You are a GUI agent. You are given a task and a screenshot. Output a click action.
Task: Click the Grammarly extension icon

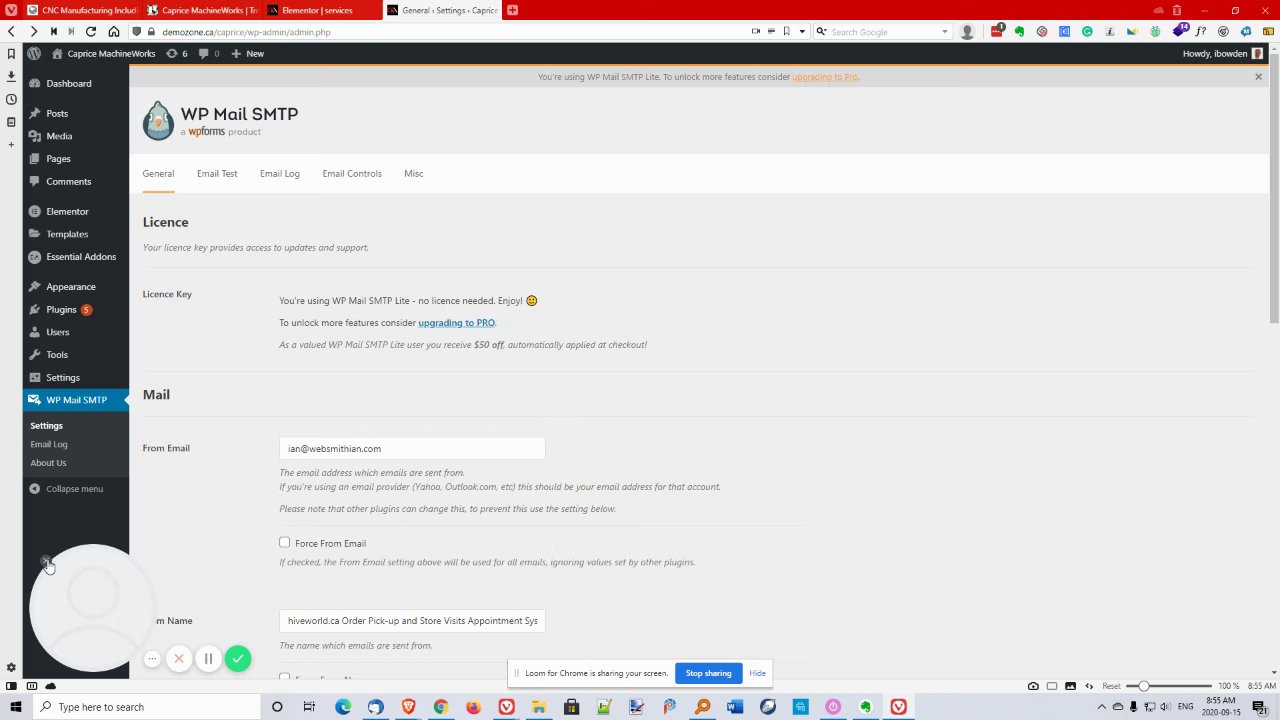click(1087, 31)
